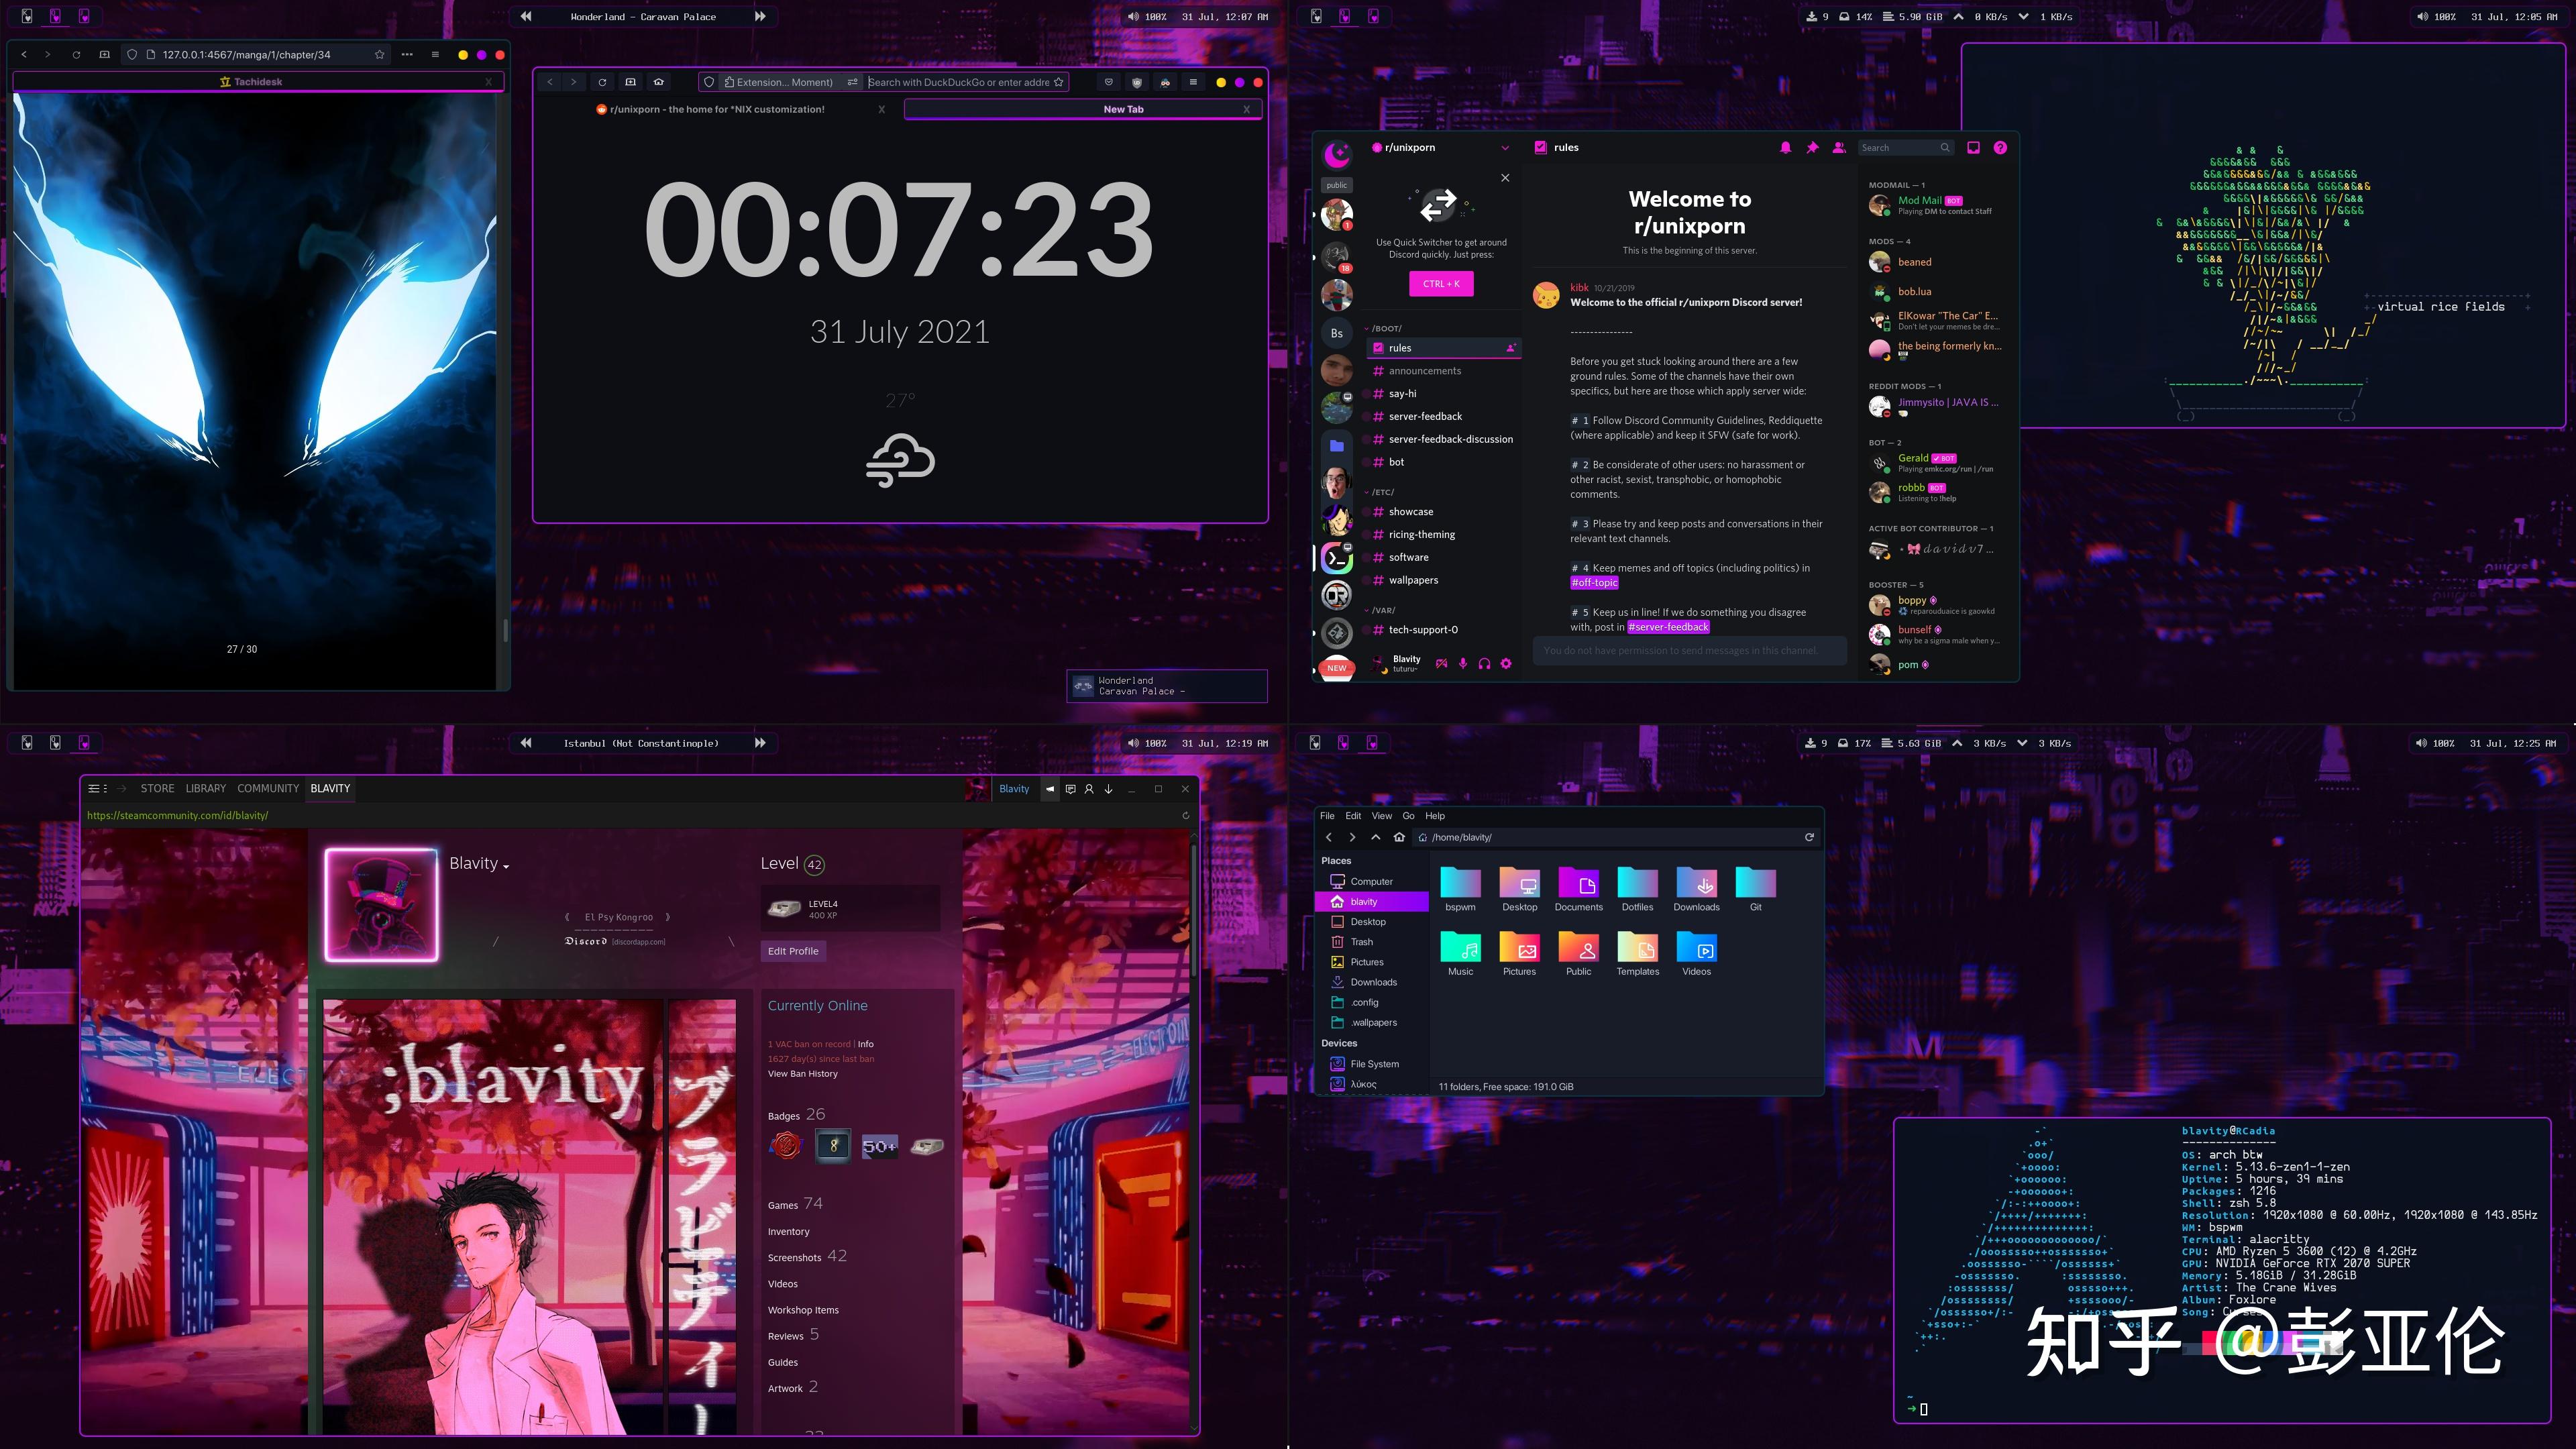Open the View menu in the file manager
This screenshot has height=1449, width=2576.
[x=1381, y=815]
